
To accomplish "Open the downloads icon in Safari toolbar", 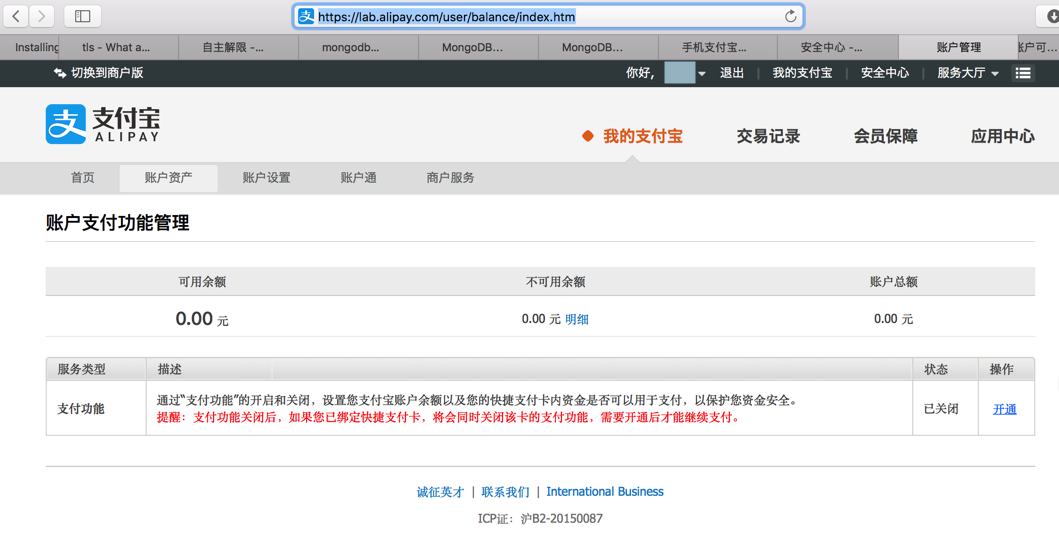I will pyautogui.click(x=1052, y=16).
